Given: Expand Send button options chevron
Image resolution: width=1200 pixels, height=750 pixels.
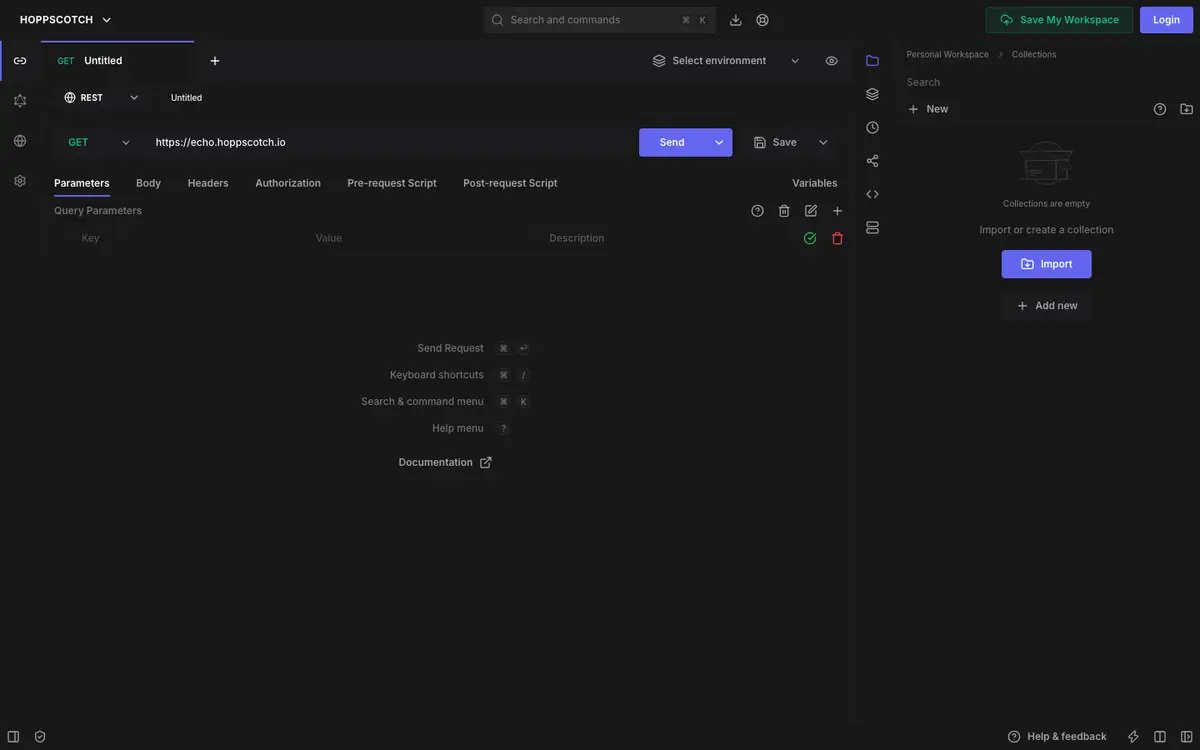Looking at the screenshot, I should pyautogui.click(x=719, y=142).
